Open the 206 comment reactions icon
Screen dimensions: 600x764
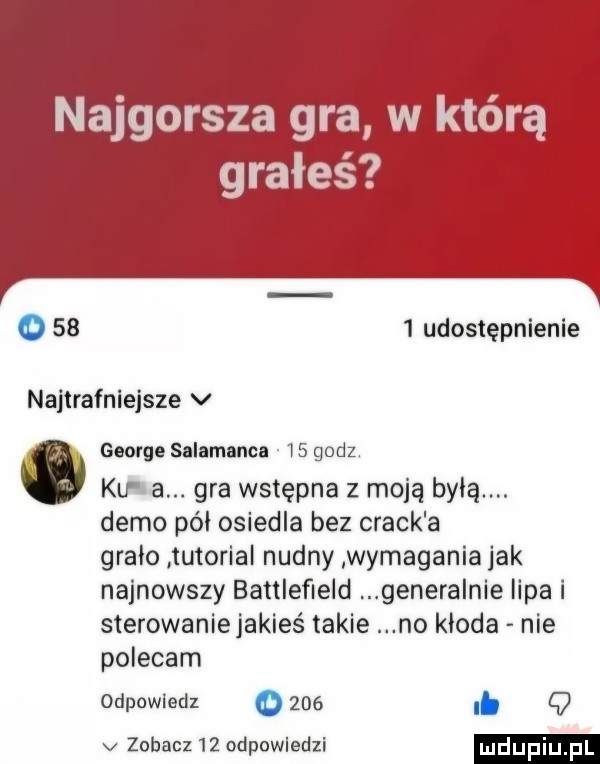[268, 703]
